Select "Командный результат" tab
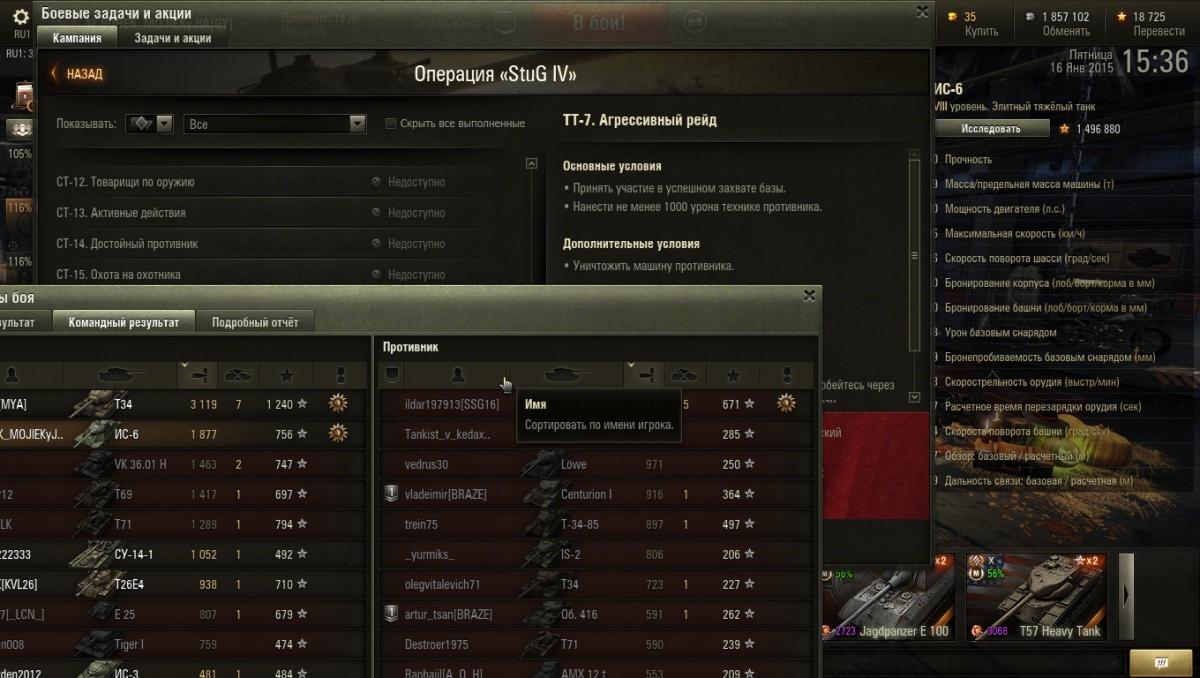Viewport: 1200px width, 678px height. tap(124, 322)
